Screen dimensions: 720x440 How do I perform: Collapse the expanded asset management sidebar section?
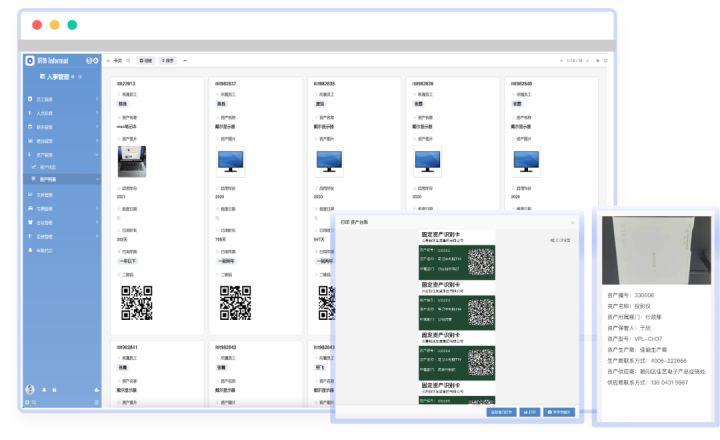97,155
